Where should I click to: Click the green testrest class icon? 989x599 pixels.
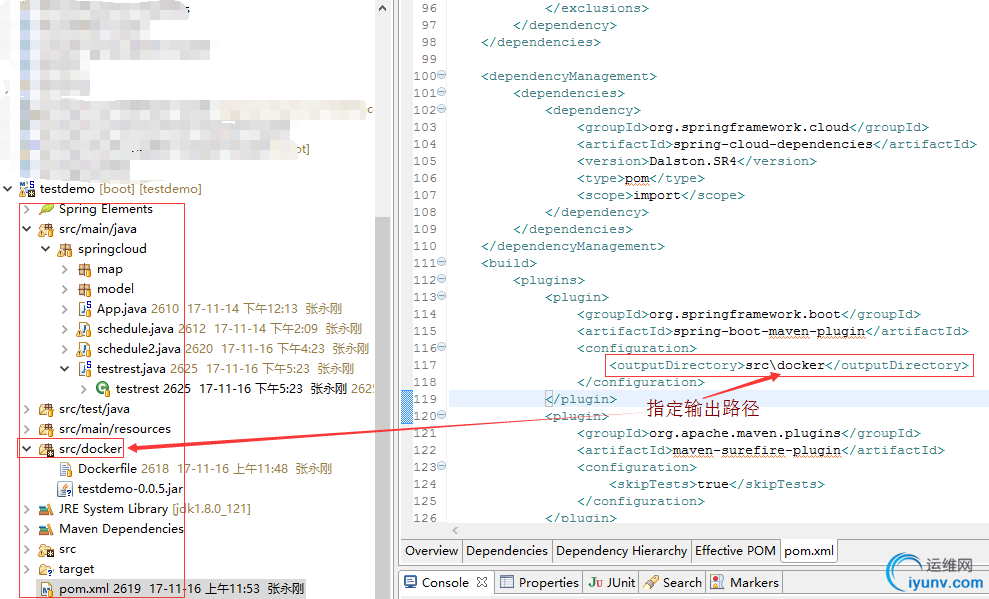click(103, 388)
